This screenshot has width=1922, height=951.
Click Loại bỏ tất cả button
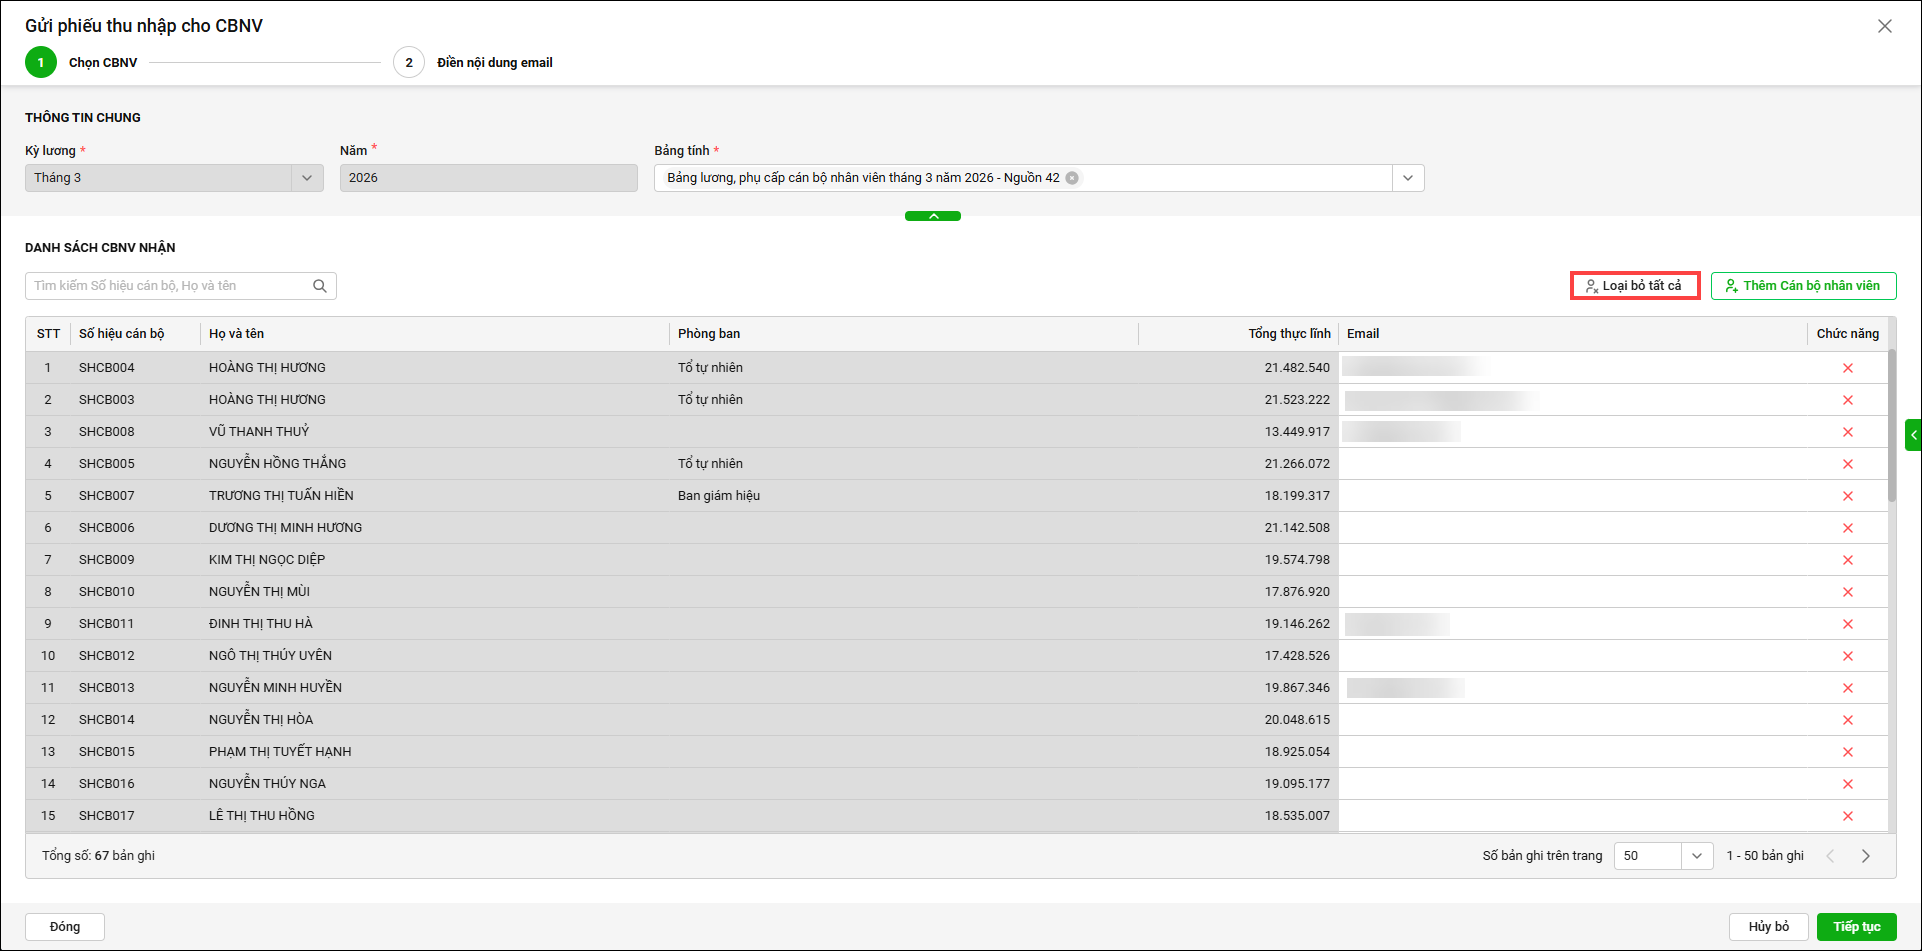(x=1634, y=286)
